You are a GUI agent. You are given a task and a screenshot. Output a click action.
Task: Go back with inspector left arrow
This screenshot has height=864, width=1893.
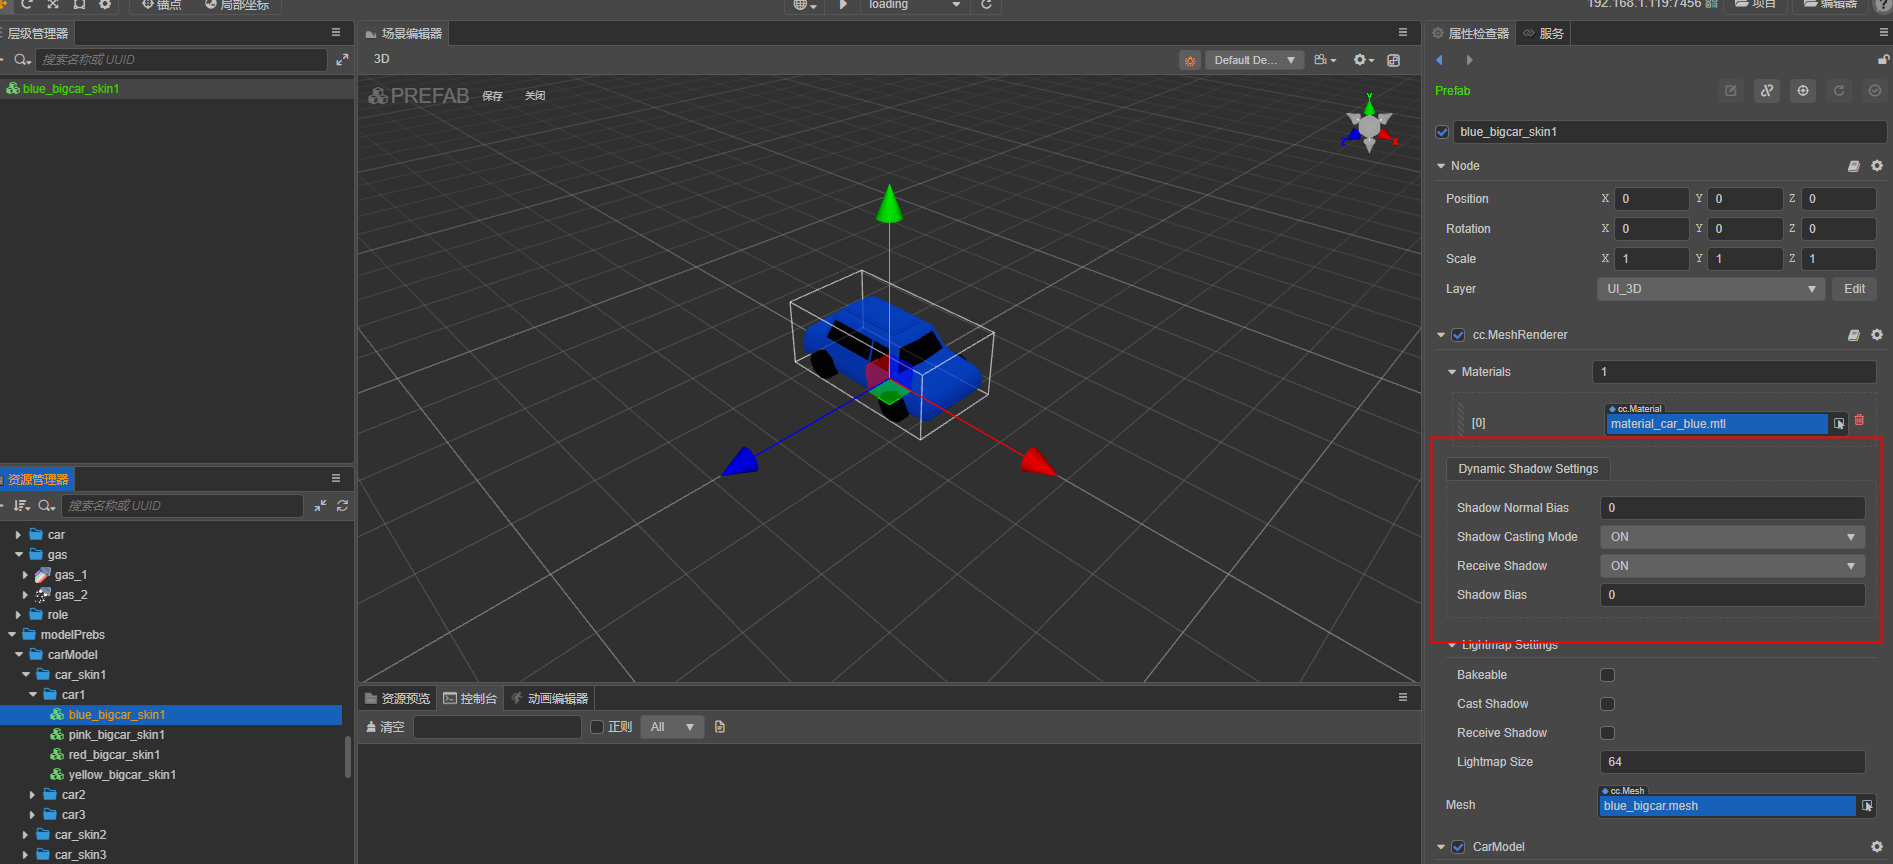(1440, 60)
